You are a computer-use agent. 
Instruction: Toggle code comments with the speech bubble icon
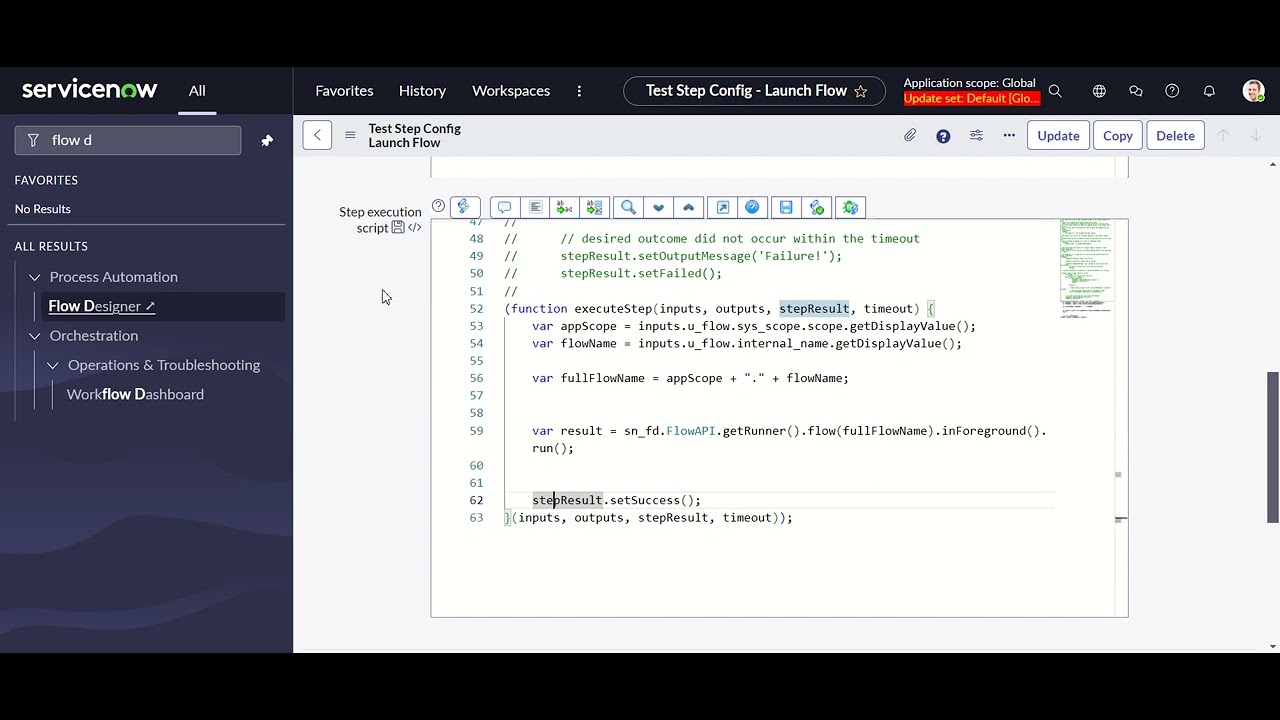(x=504, y=207)
